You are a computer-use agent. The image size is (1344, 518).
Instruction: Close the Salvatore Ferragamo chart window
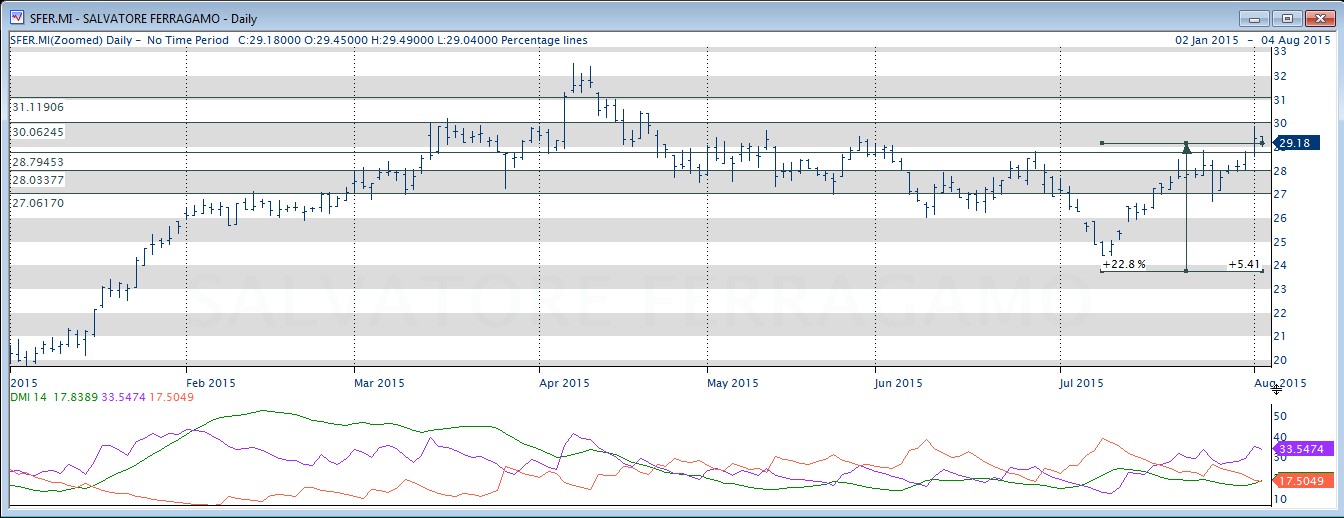[x=1318, y=18]
